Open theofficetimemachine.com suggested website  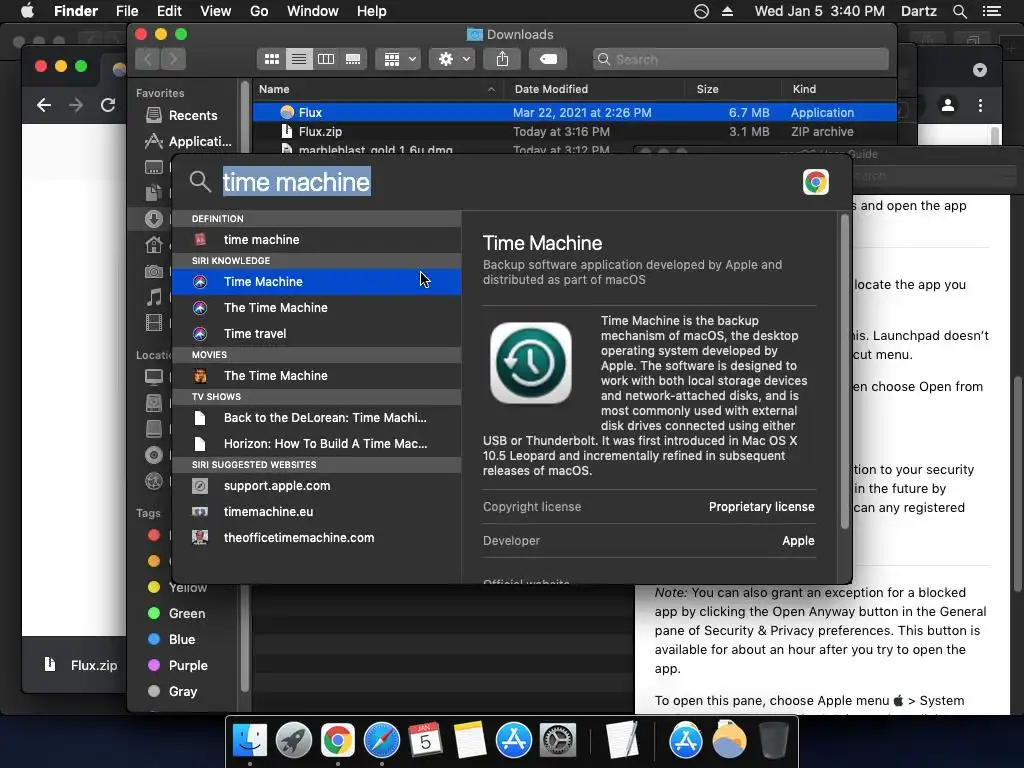[x=317, y=538]
